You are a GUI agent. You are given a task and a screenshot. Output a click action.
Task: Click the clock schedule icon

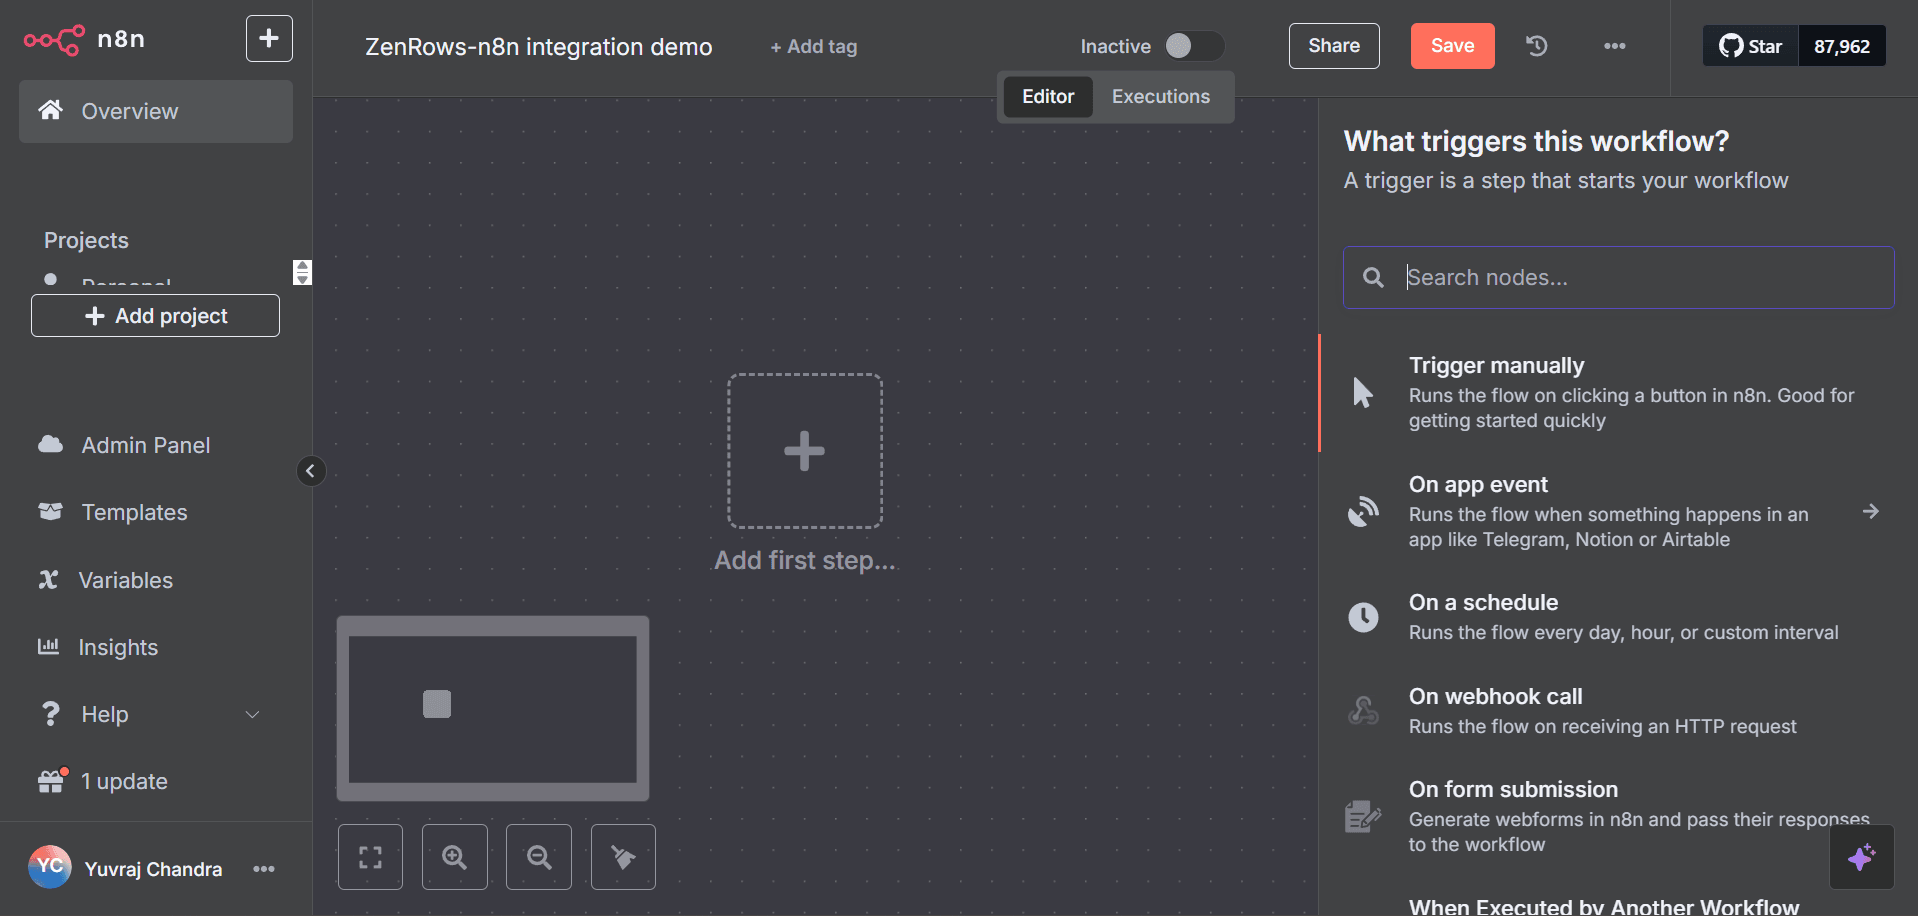click(1363, 617)
